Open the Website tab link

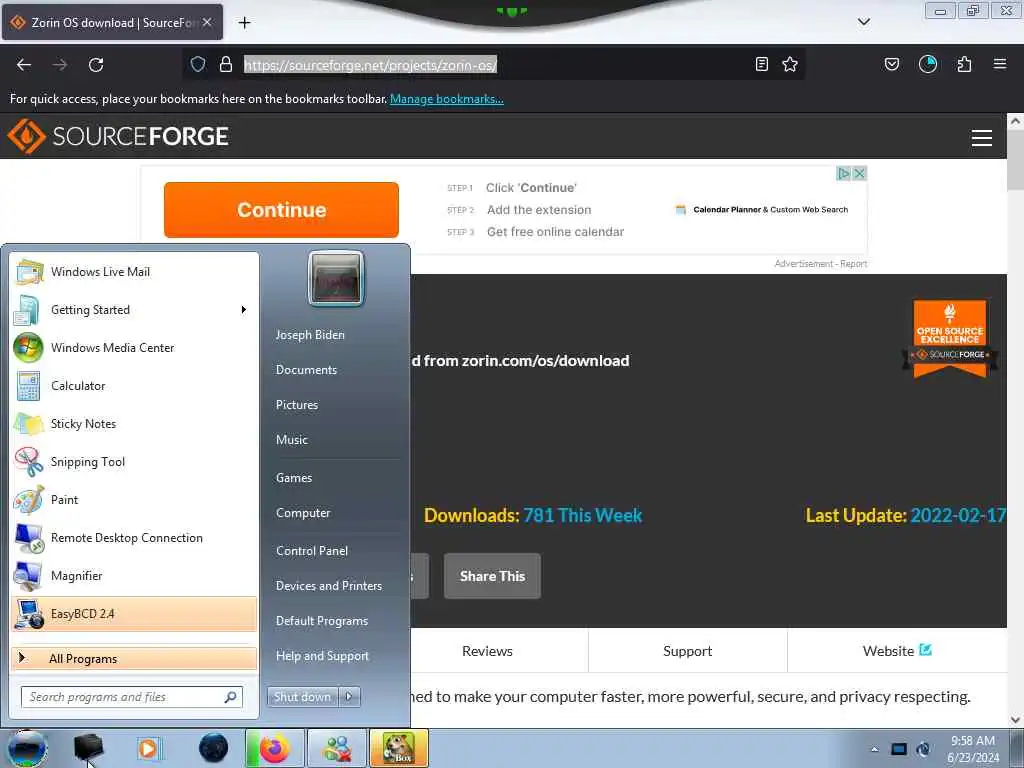click(x=897, y=651)
